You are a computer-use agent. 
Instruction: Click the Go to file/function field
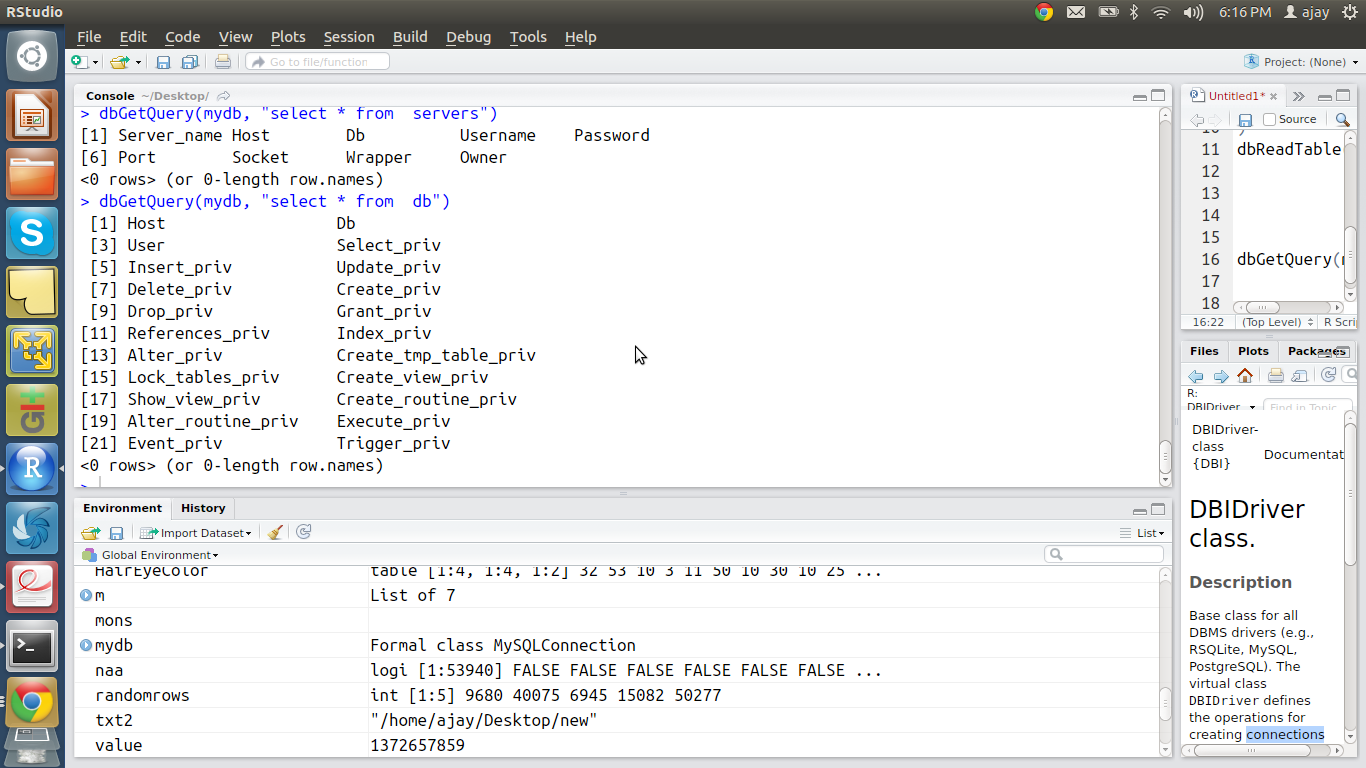[x=318, y=62]
